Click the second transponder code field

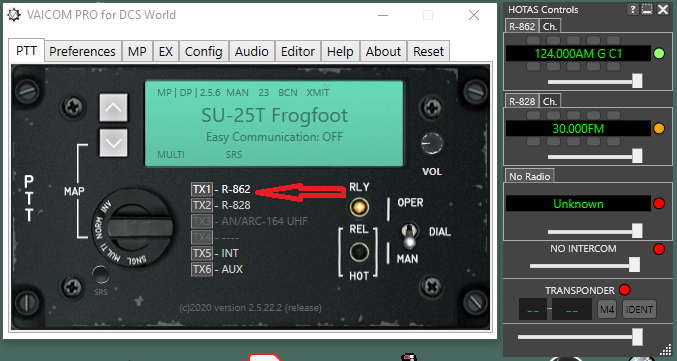[572, 309]
